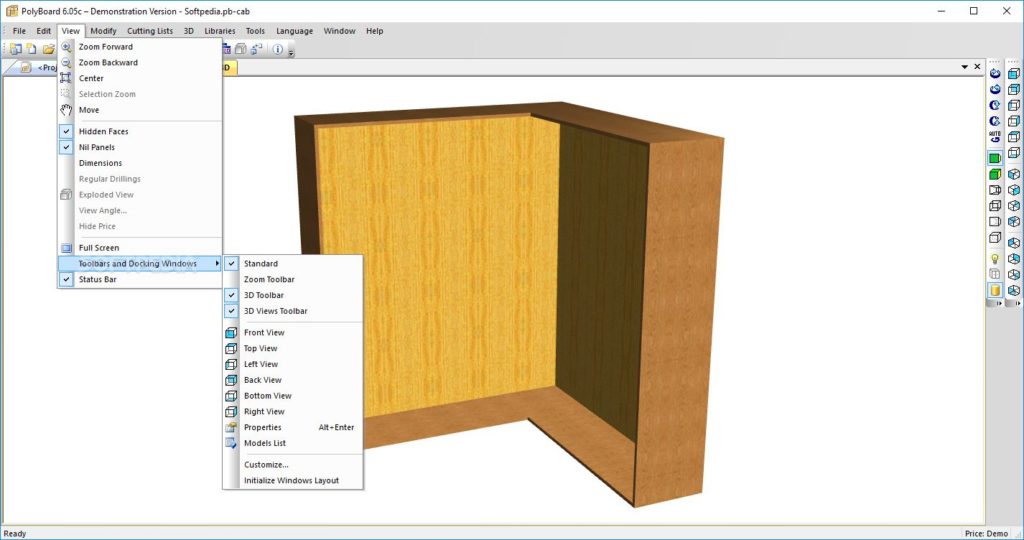The image size is (1024, 540).
Task: Open the Edit menu
Action: pyautogui.click(x=44, y=31)
